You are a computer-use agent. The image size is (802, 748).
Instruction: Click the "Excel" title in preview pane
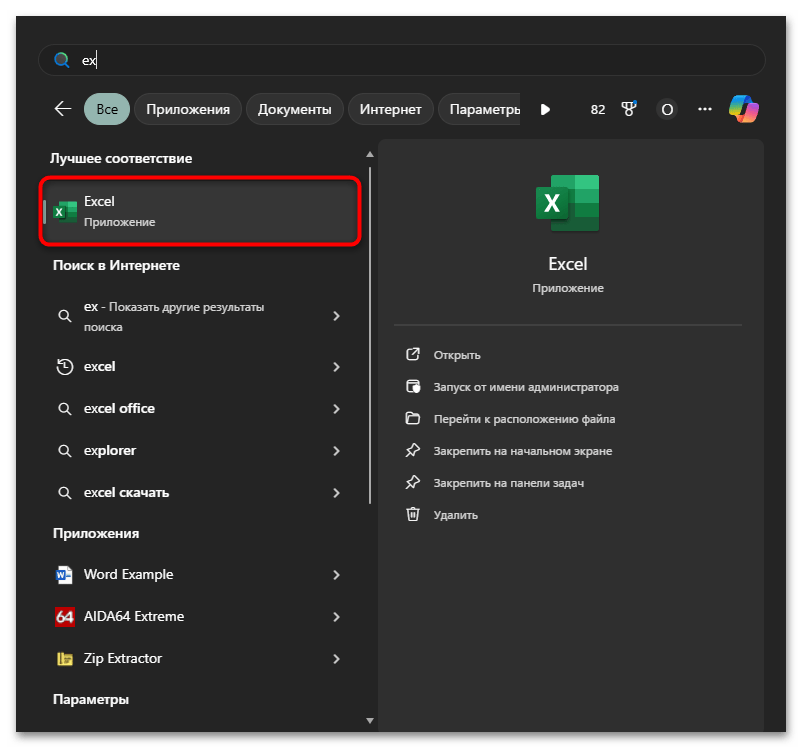point(568,264)
